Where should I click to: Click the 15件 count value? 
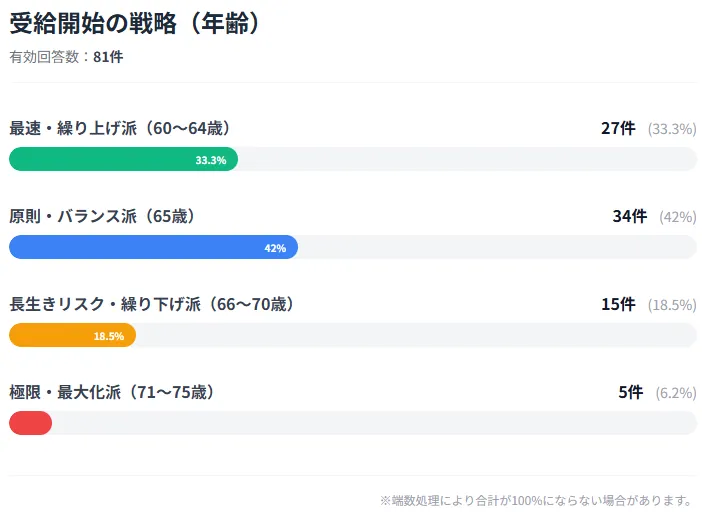click(618, 305)
